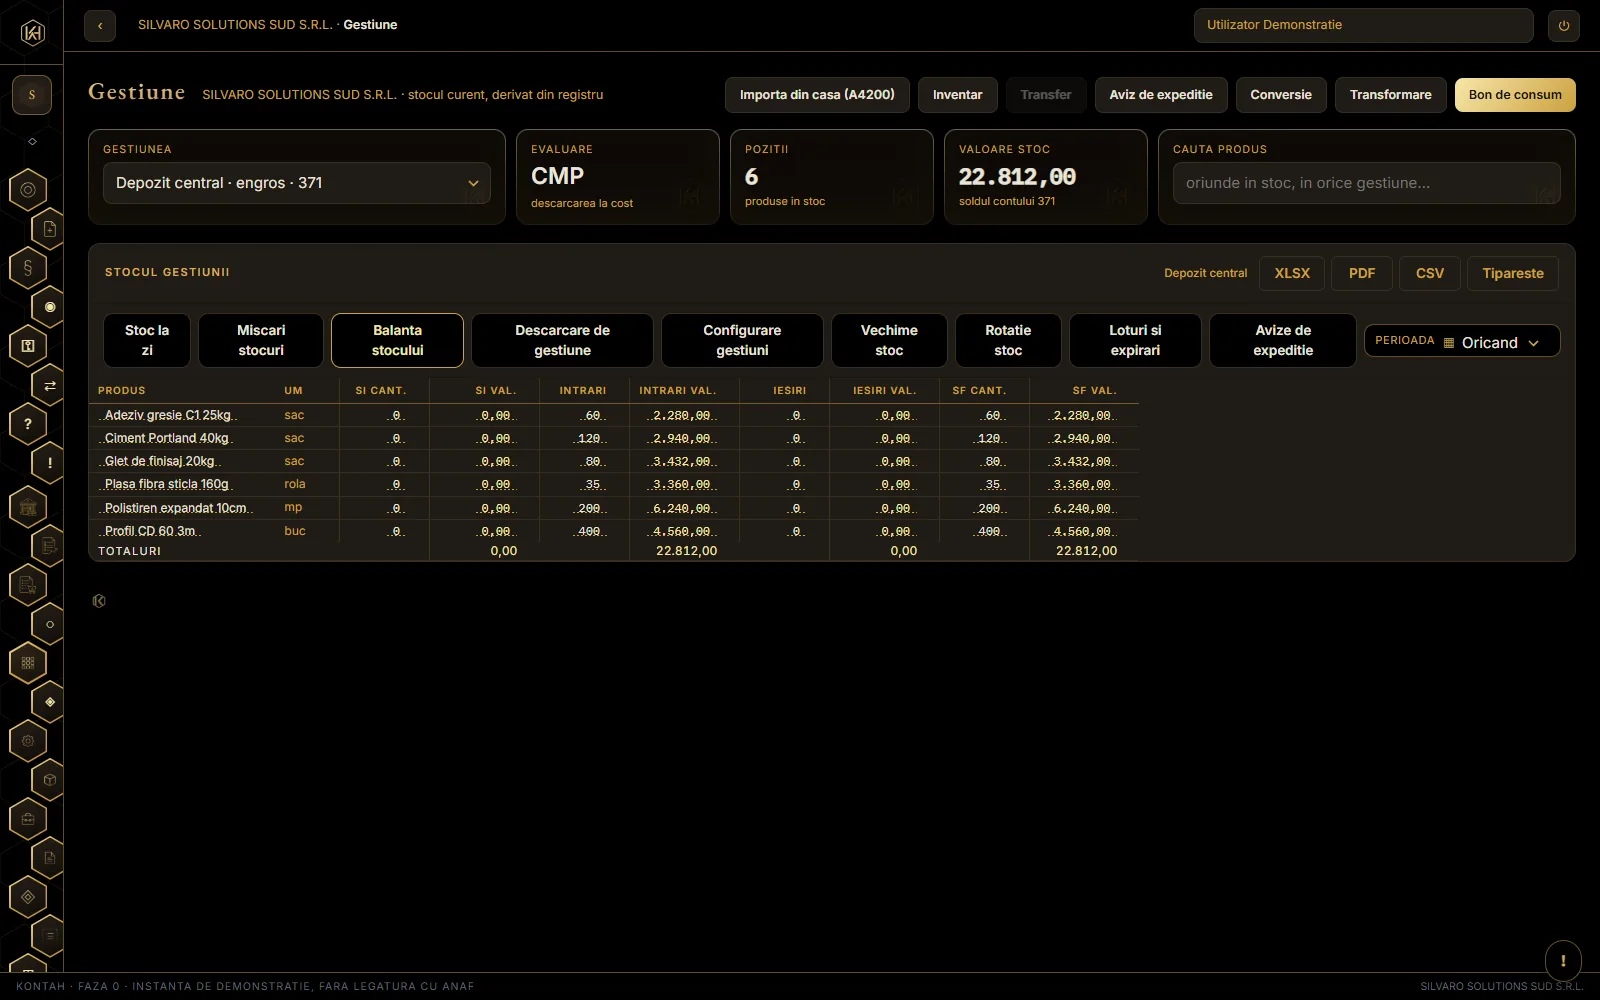Go back with the chevron button
The height and width of the screenshot is (1000, 1600).
(x=100, y=26)
